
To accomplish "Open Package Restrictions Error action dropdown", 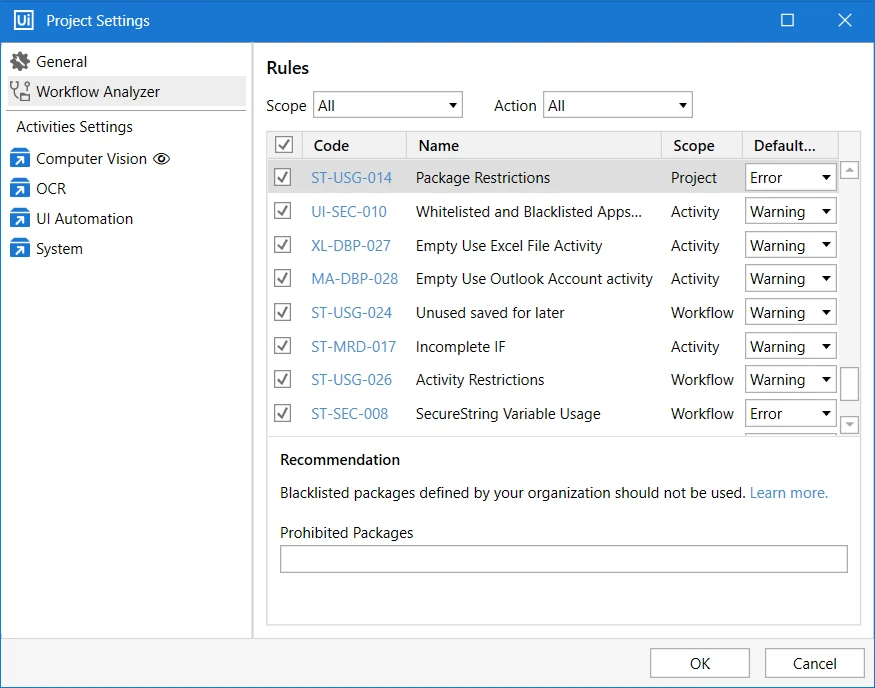I will pyautogui.click(x=790, y=177).
